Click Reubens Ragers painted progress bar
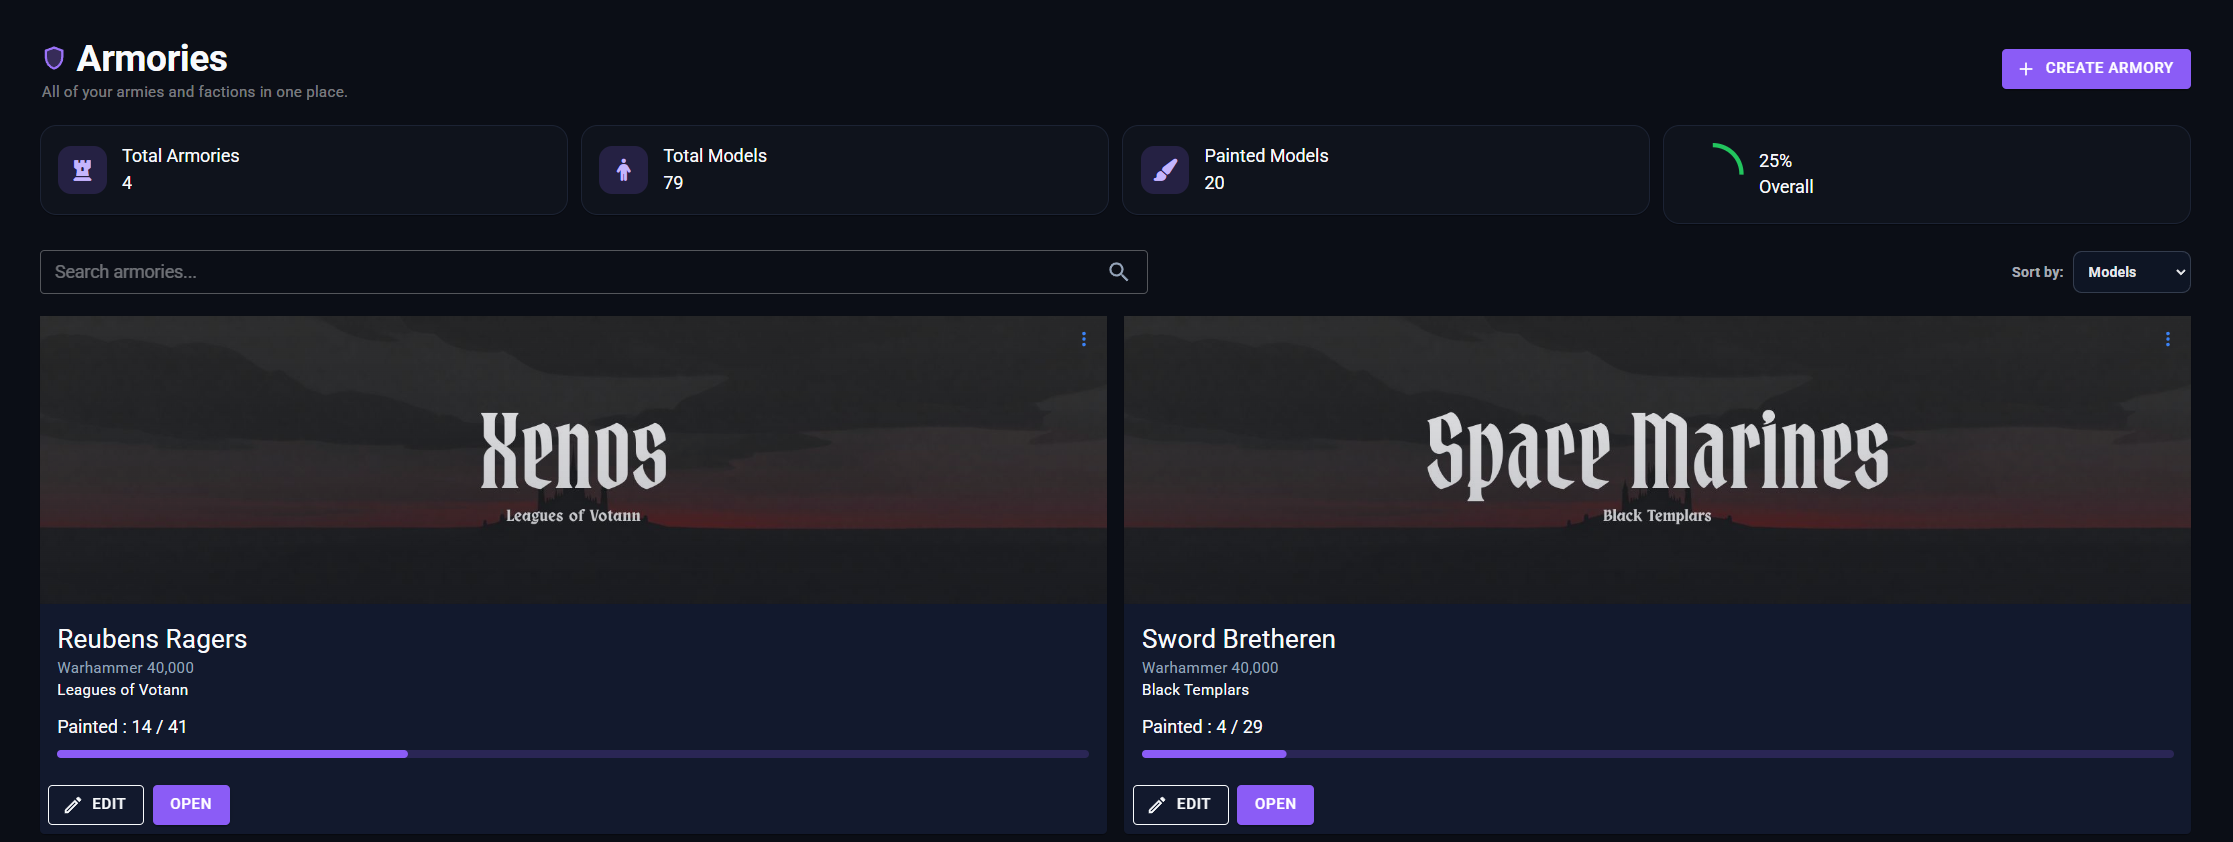The image size is (2233, 842). tap(573, 754)
